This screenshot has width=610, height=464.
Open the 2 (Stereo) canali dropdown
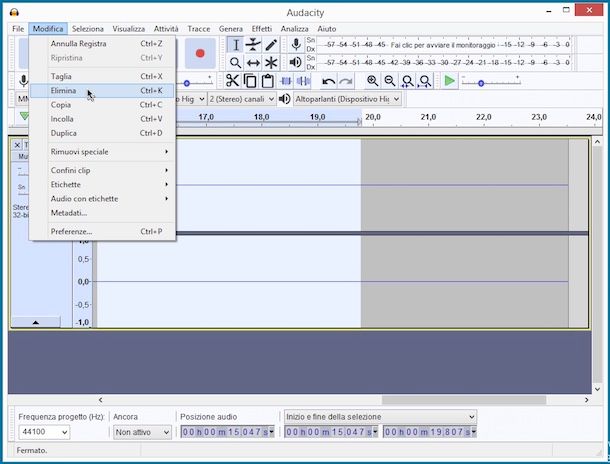point(242,99)
